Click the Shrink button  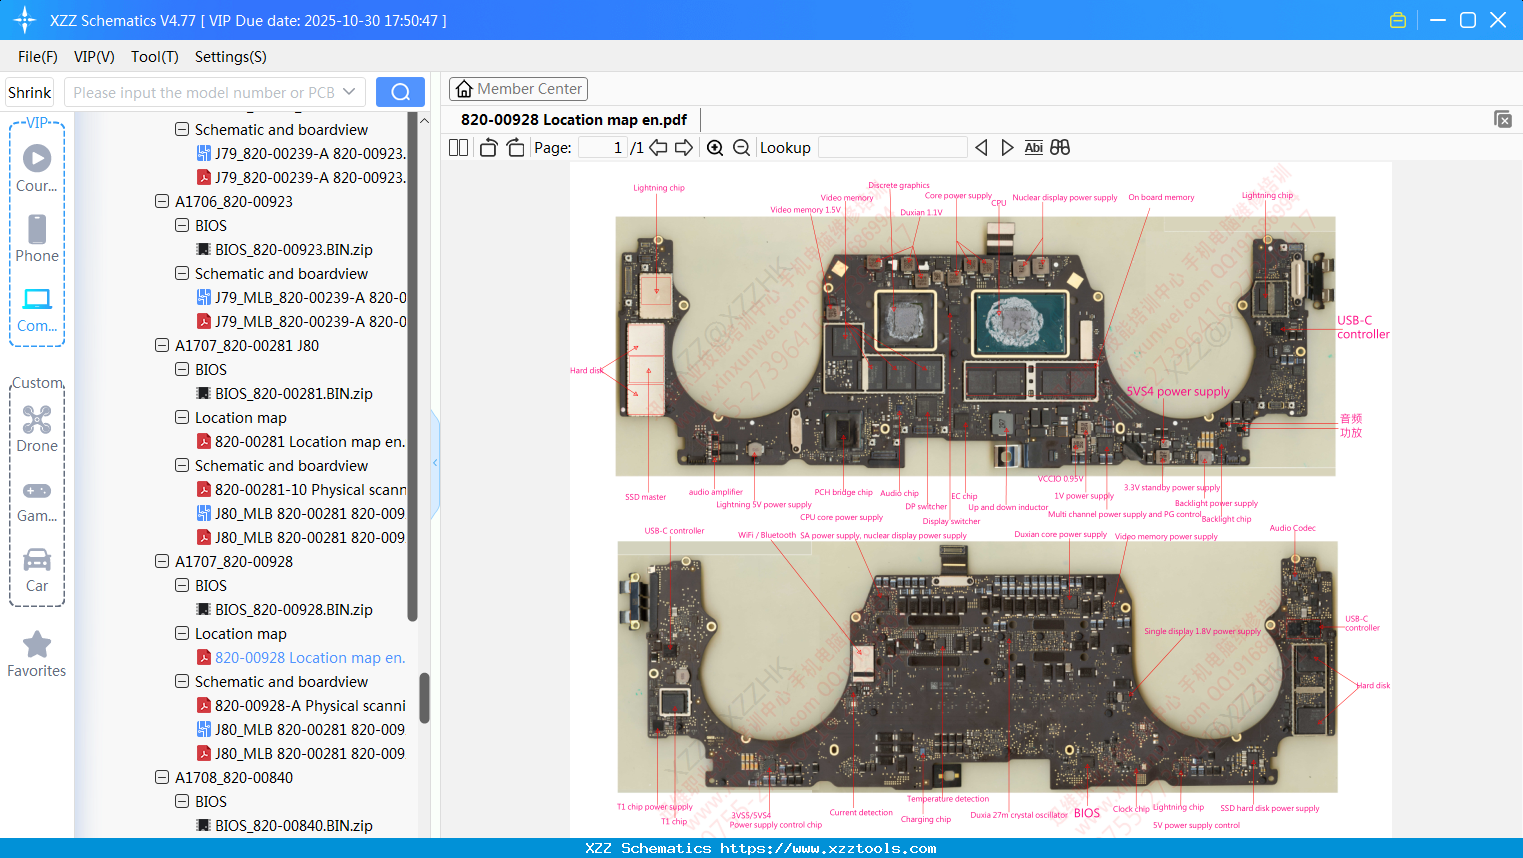tap(29, 92)
